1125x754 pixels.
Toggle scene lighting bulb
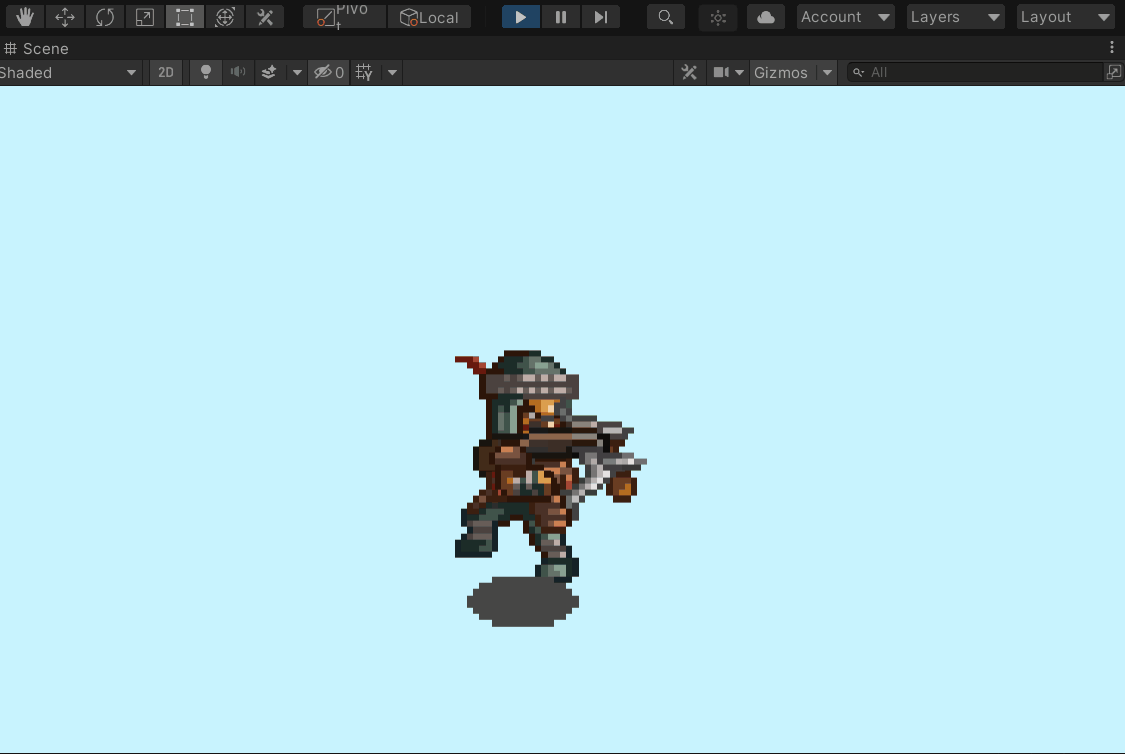pyautogui.click(x=205, y=72)
